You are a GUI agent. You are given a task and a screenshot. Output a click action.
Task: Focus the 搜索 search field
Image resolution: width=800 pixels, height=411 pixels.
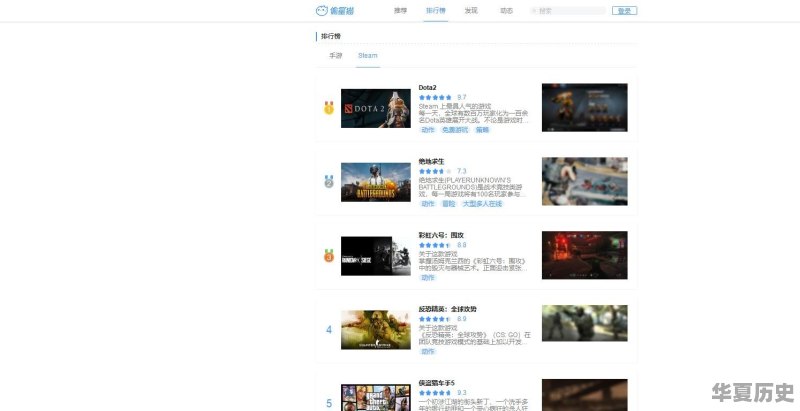tap(568, 11)
